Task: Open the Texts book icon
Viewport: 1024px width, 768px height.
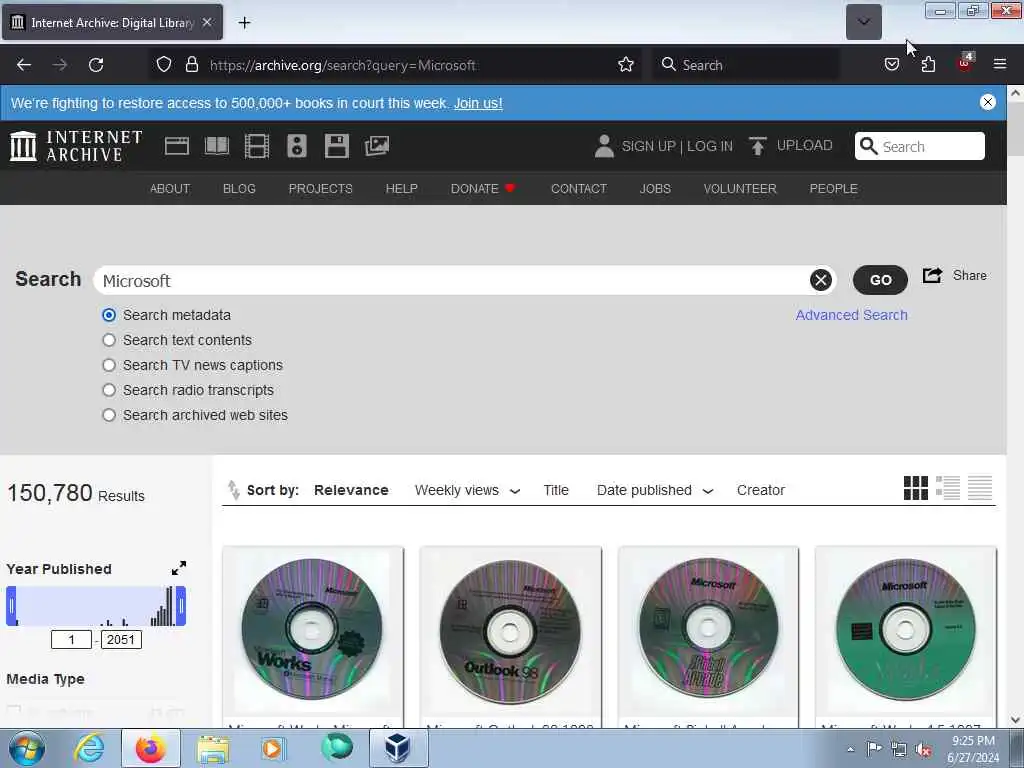Action: 217,146
